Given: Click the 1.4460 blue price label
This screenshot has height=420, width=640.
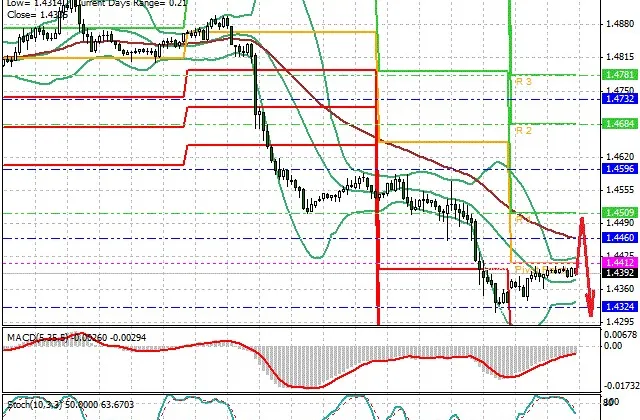Looking at the screenshot, I should point(620,237).
